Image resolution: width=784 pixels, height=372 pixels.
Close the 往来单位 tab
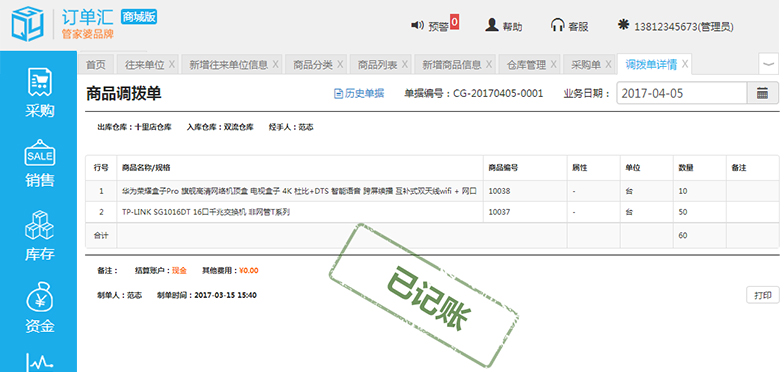click(x=172, y=64)
